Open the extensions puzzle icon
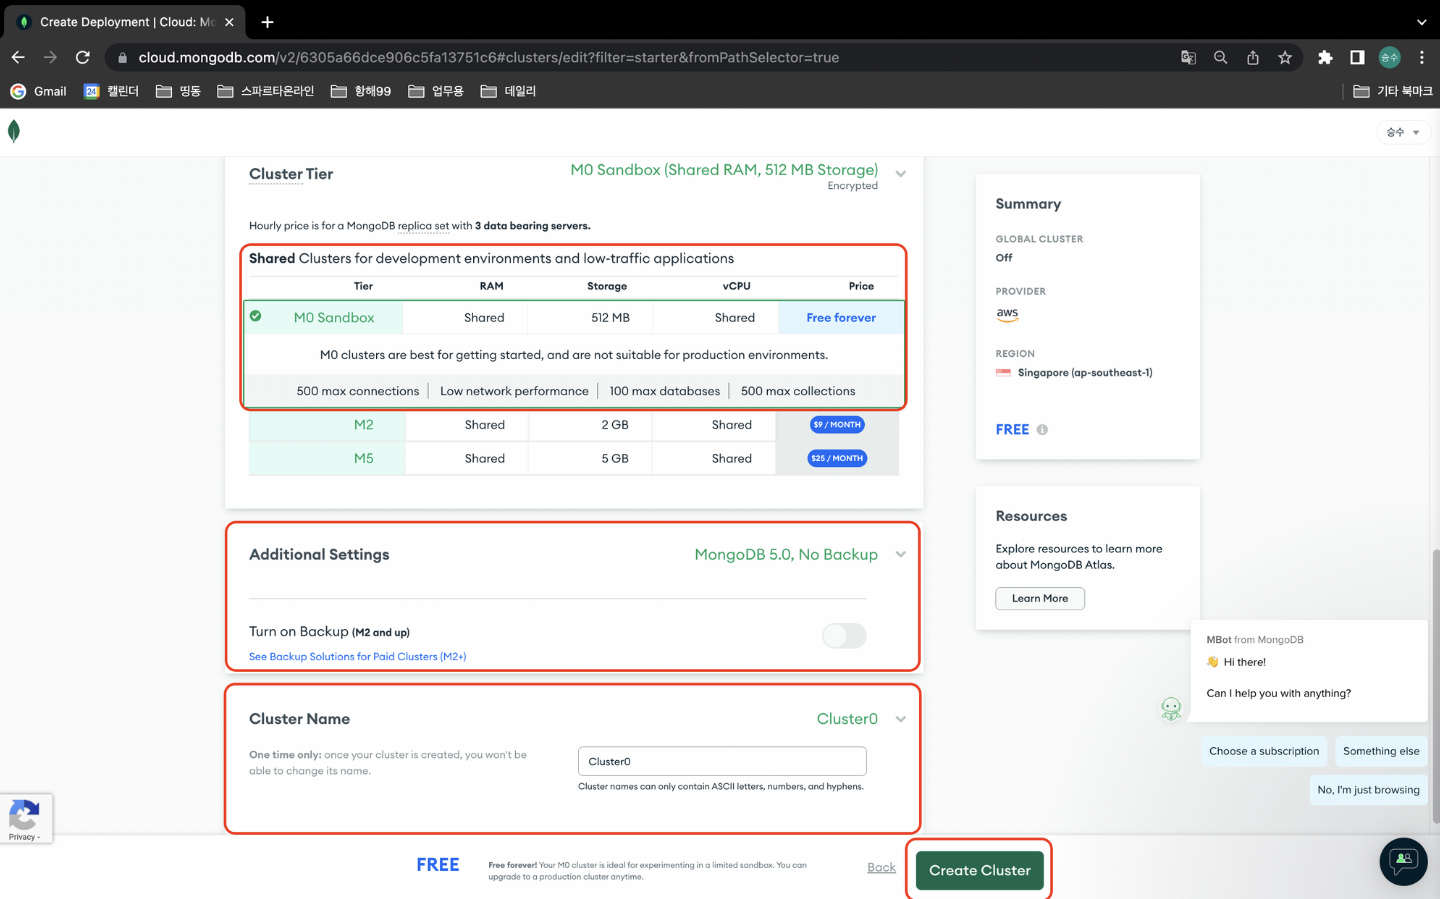 (1325, 57)
